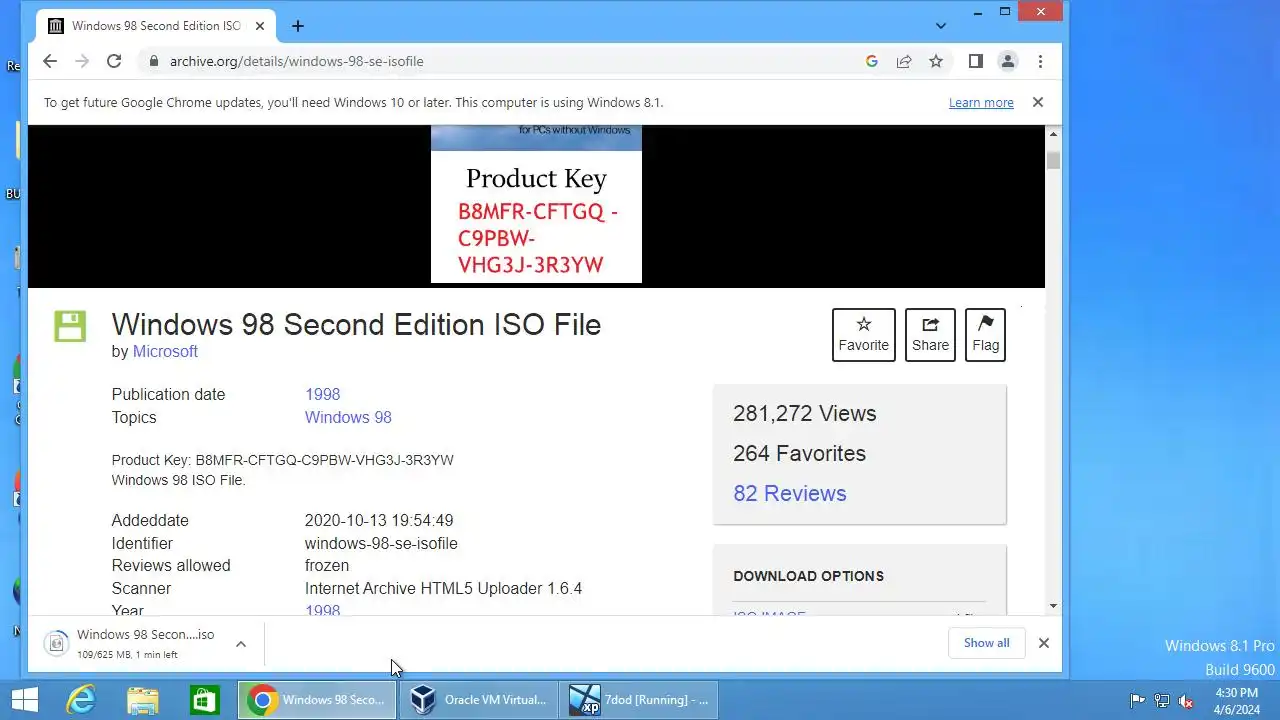
Task: Share this page via the address bar icon
Action: (x=904, y=61)
